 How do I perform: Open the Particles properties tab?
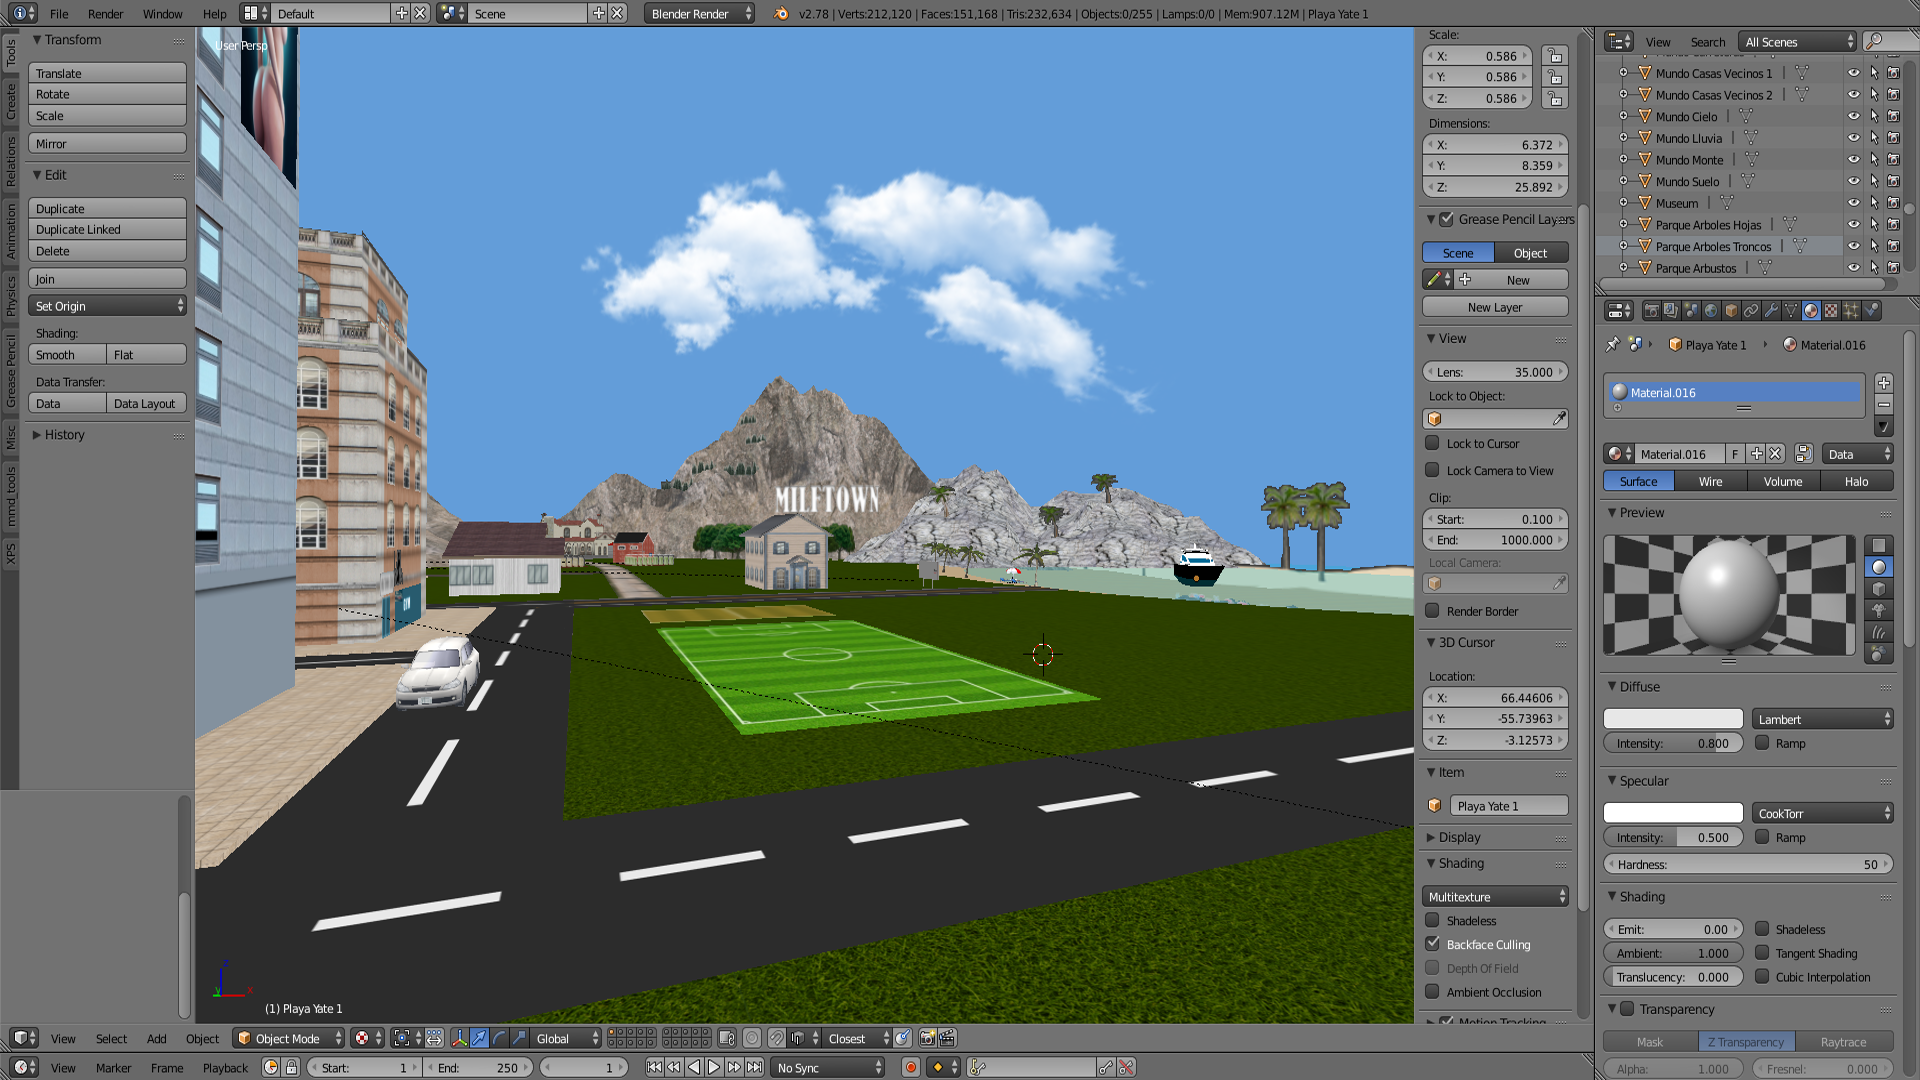tap(1851, 311)
